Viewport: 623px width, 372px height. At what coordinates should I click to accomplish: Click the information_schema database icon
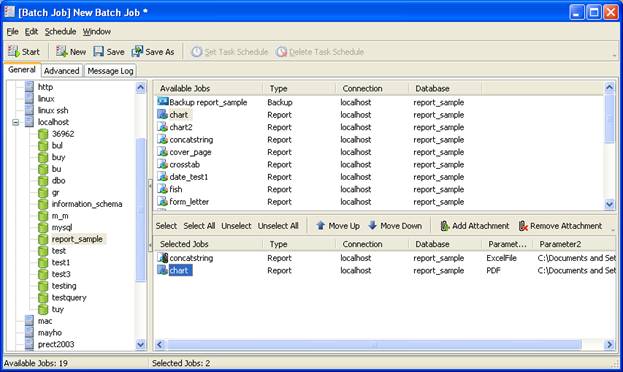43,204
